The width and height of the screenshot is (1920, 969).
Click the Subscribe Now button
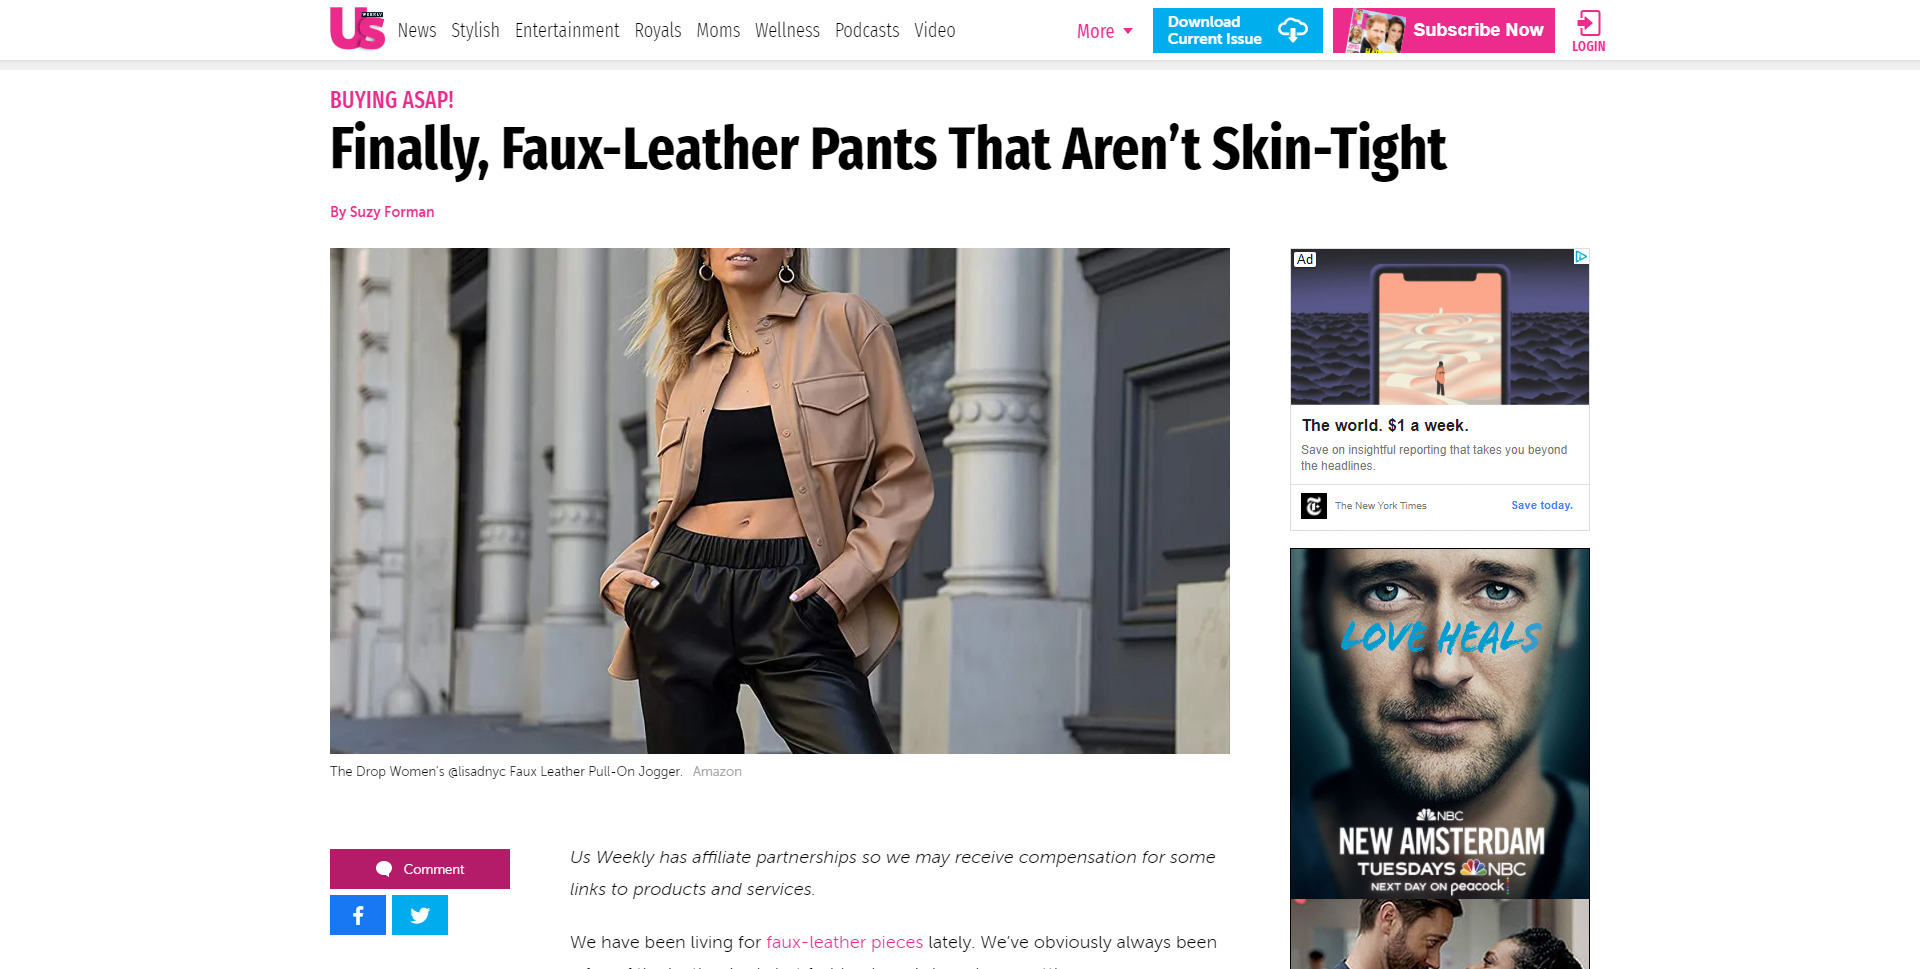click(1444, 30)
